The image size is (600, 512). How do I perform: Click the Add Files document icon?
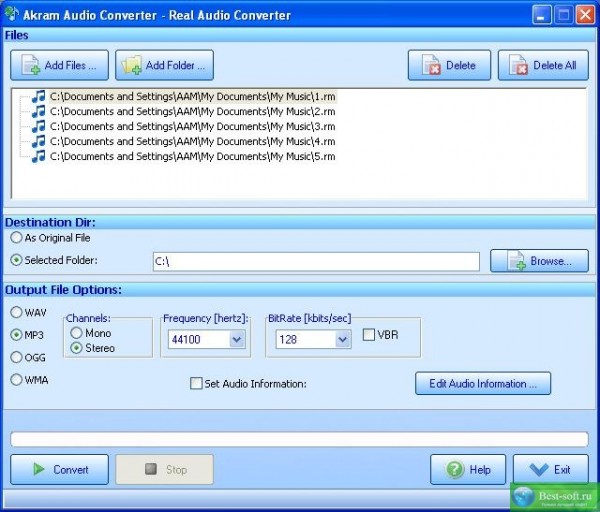31,65
